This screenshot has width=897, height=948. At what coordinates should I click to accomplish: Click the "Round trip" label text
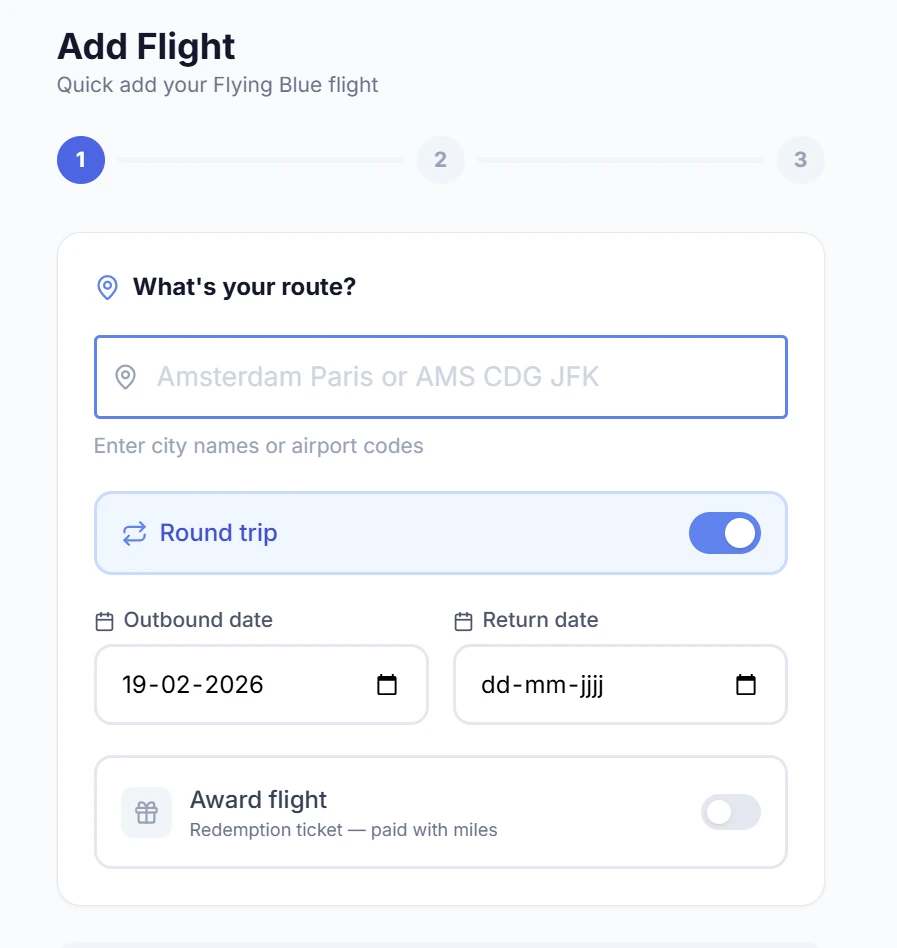pos(218,533)
